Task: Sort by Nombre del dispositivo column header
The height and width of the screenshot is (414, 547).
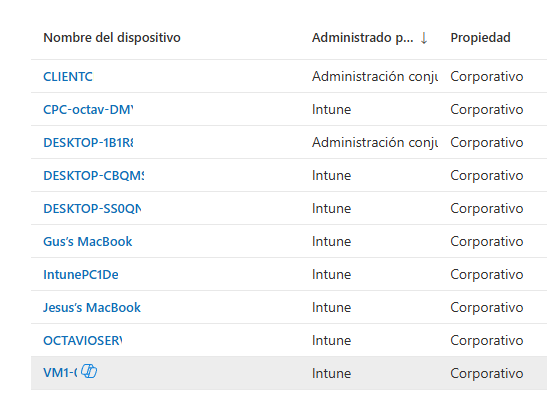Action: 112,37
